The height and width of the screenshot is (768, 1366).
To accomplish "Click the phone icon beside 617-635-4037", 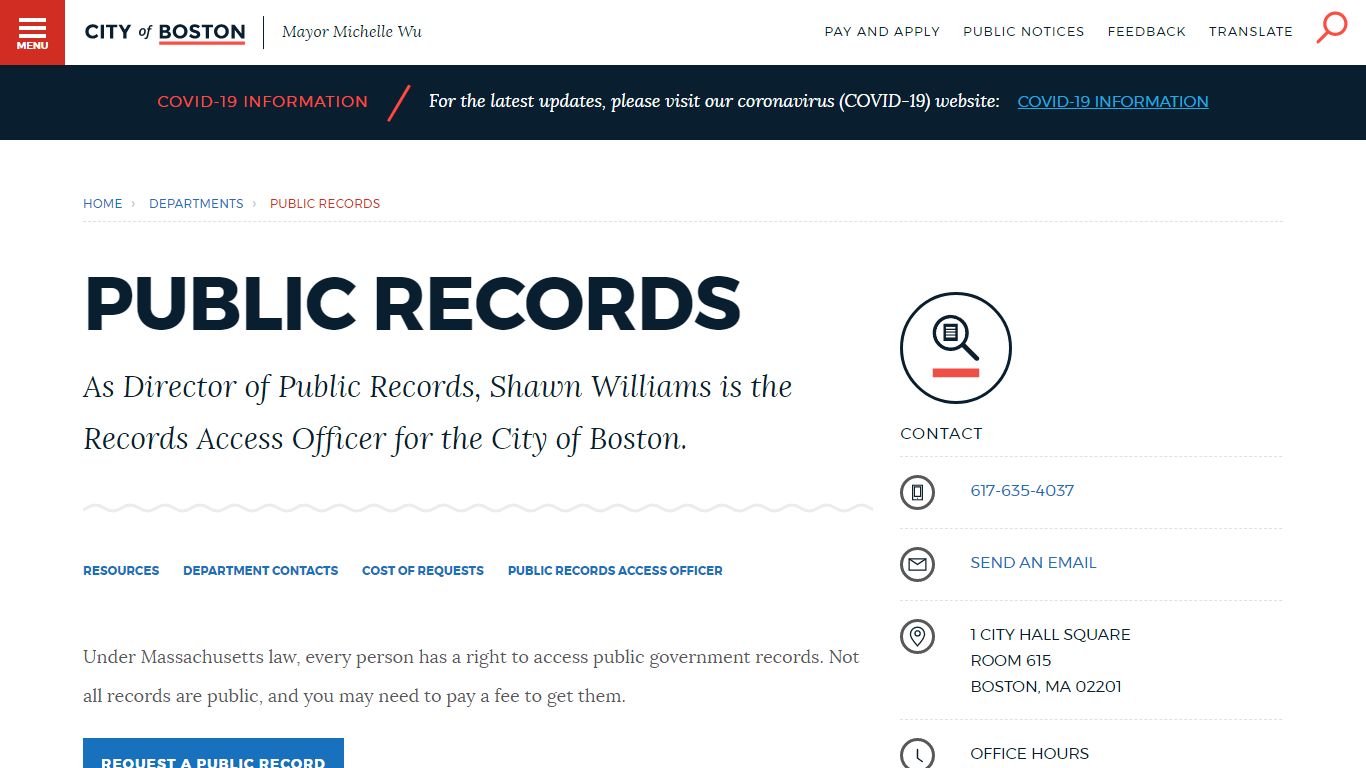I will click(x=917, y=492).
